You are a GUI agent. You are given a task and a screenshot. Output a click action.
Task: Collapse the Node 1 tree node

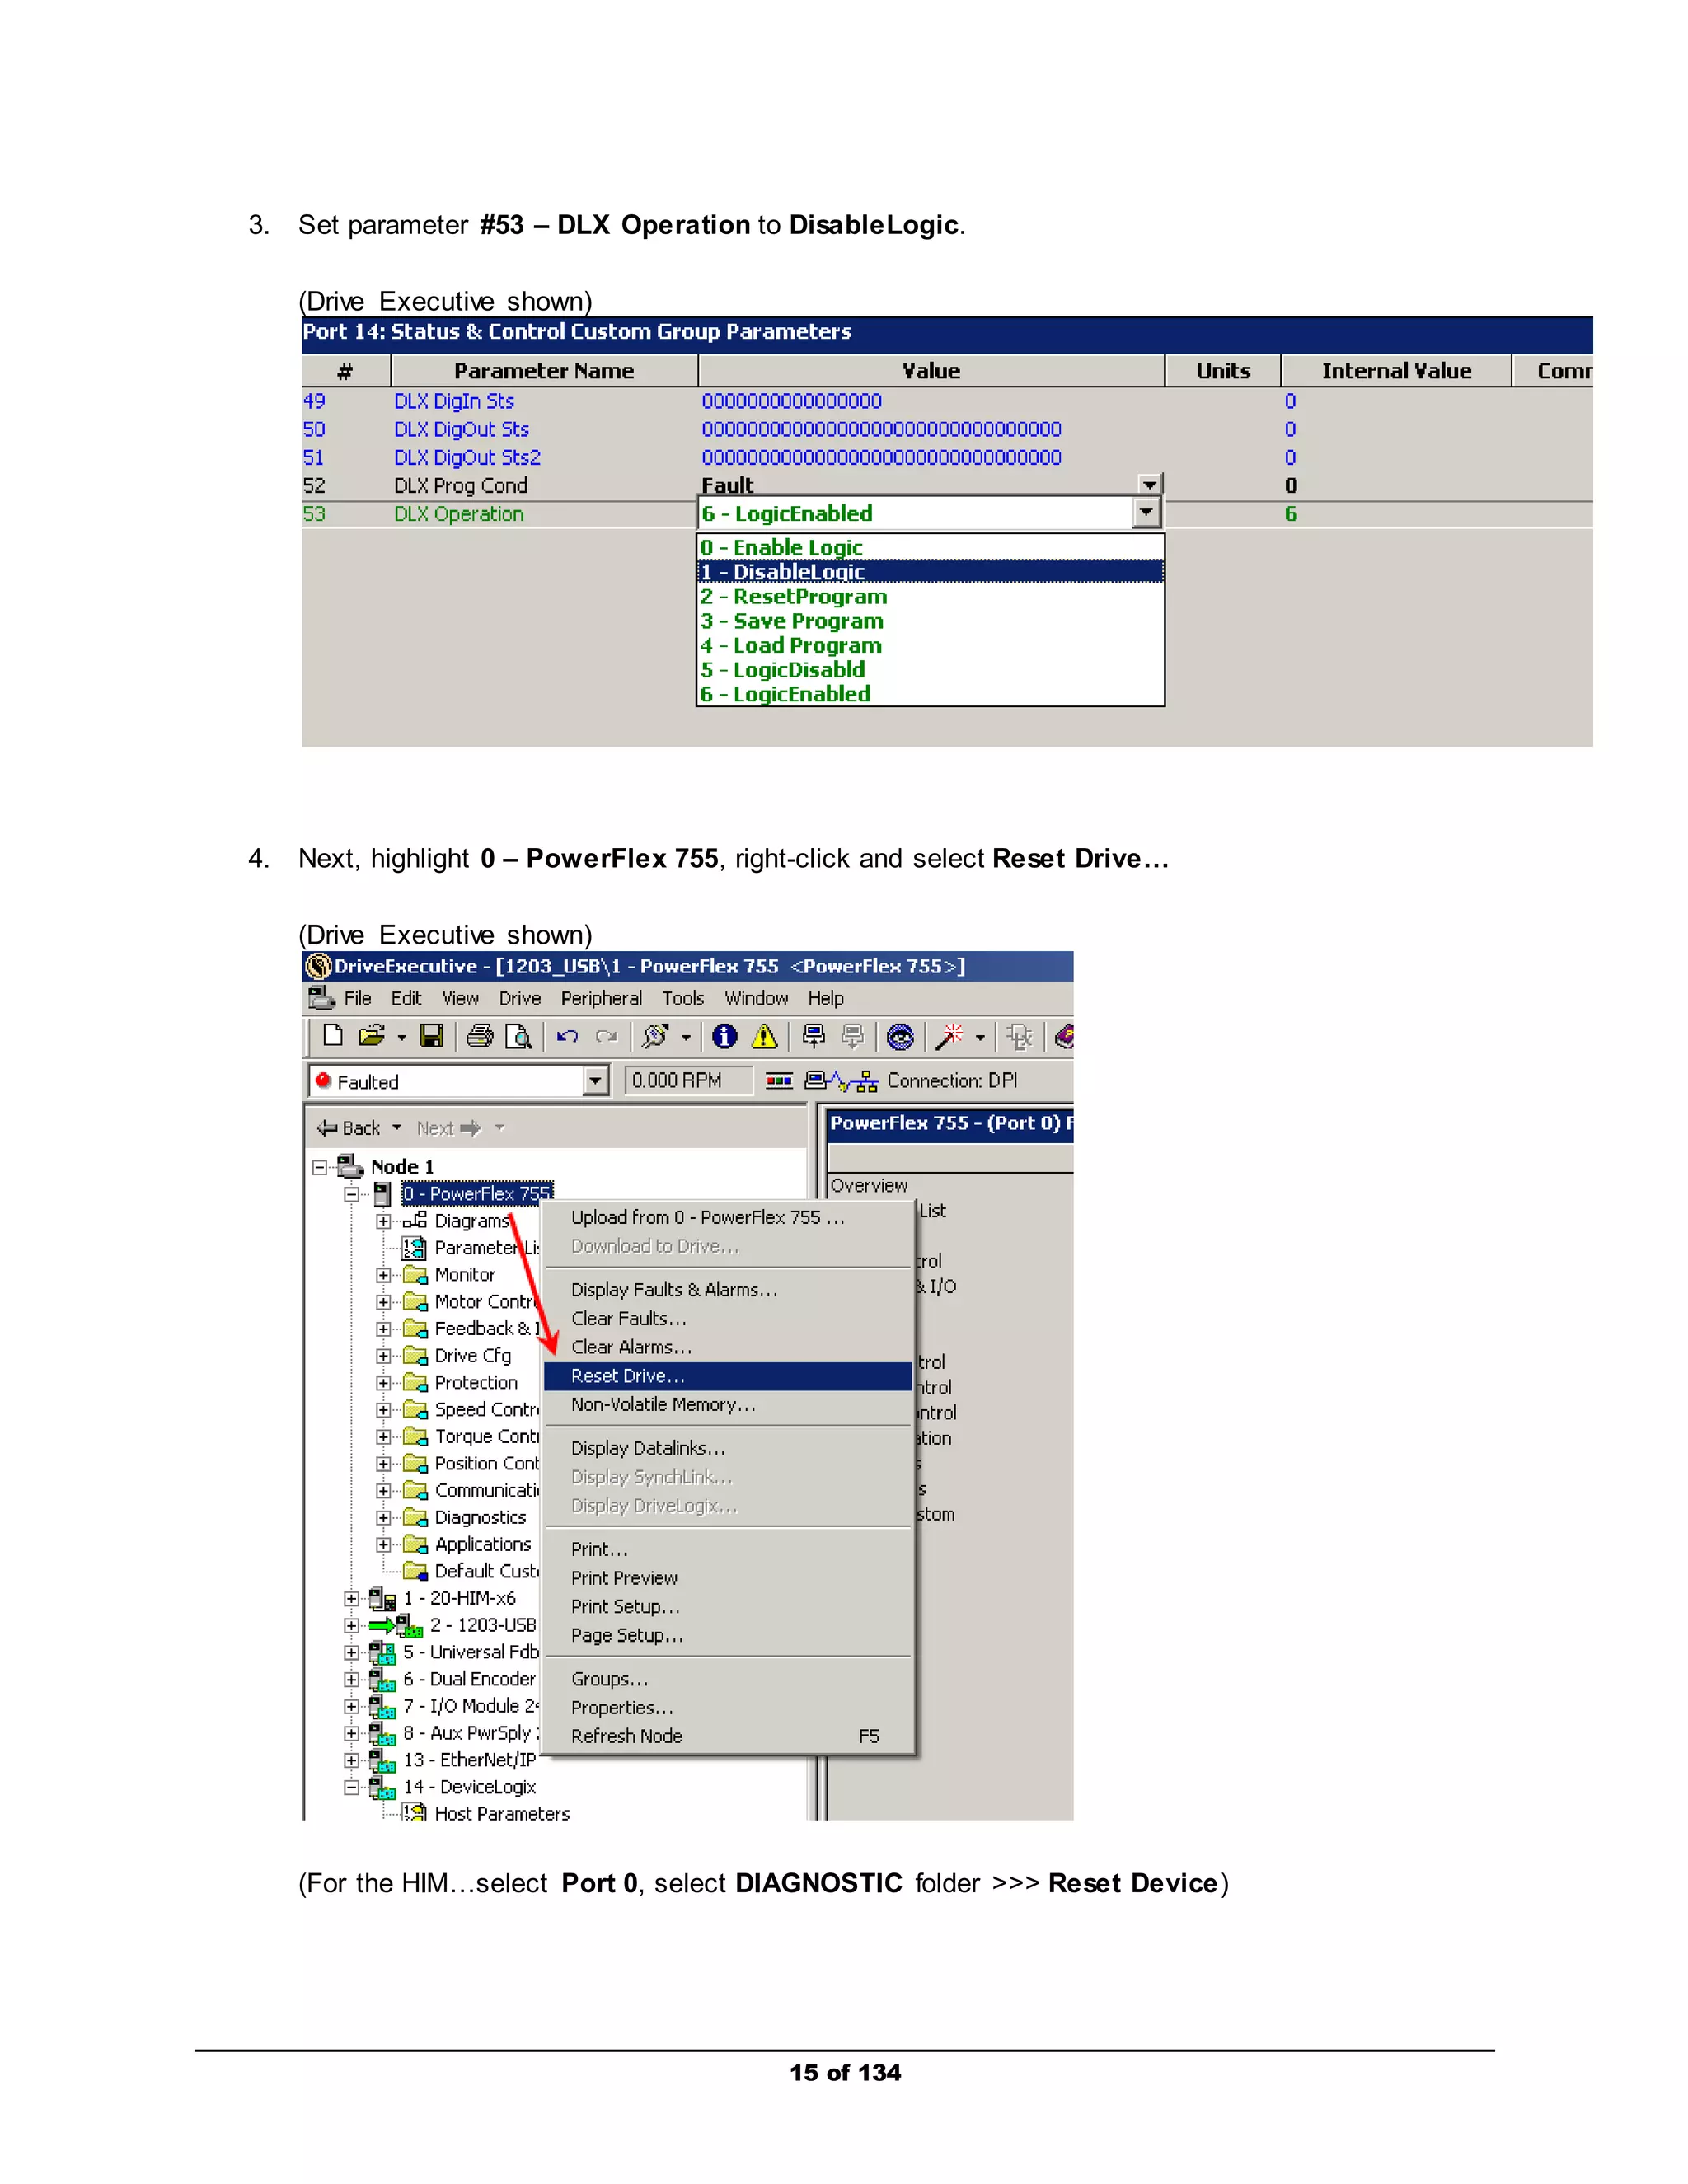[319, 1167]
